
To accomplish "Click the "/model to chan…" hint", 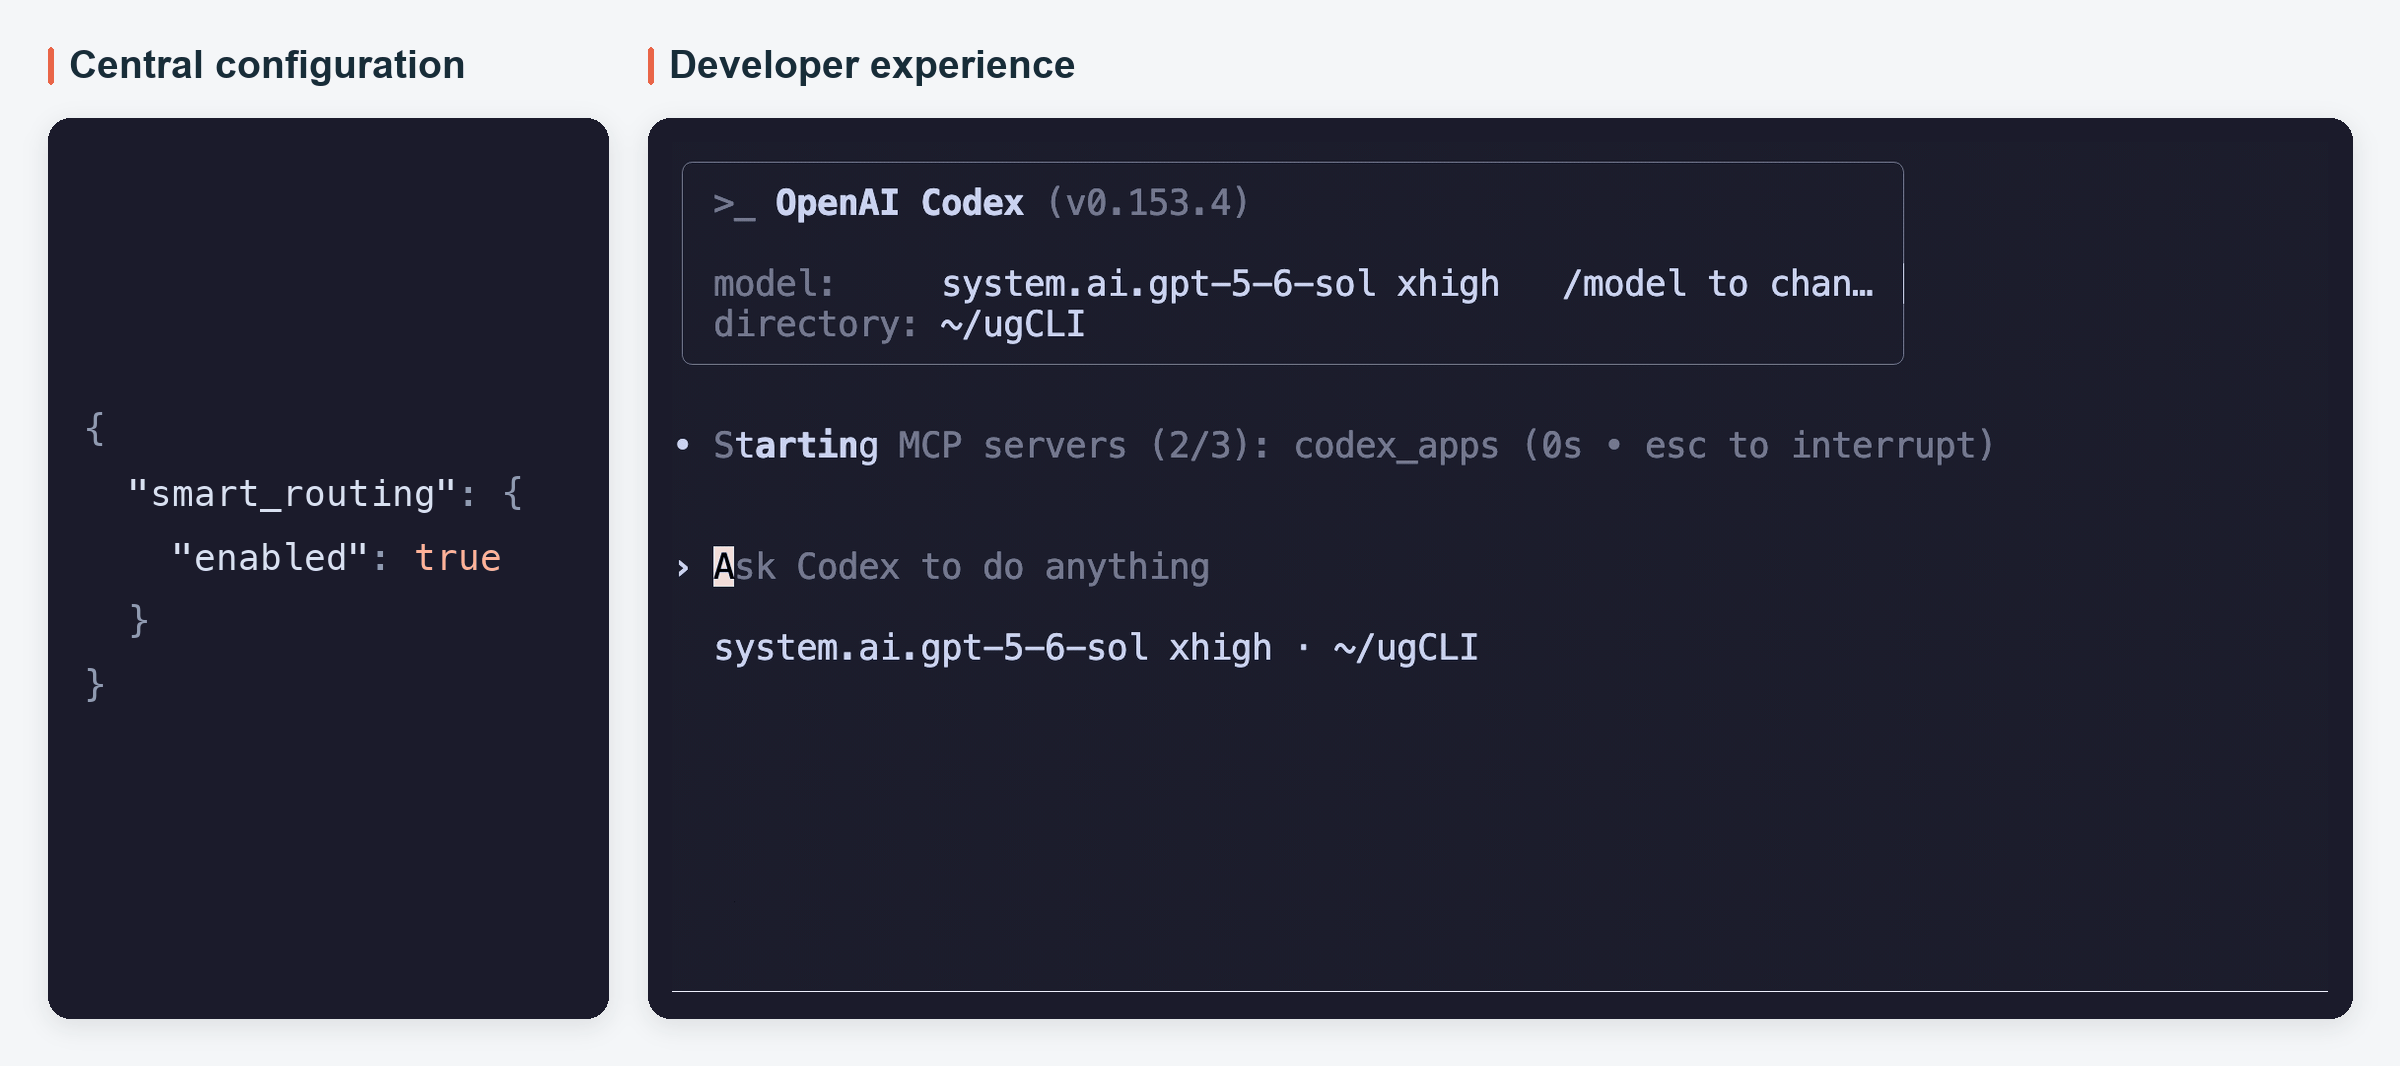I will click(1718, 284).
